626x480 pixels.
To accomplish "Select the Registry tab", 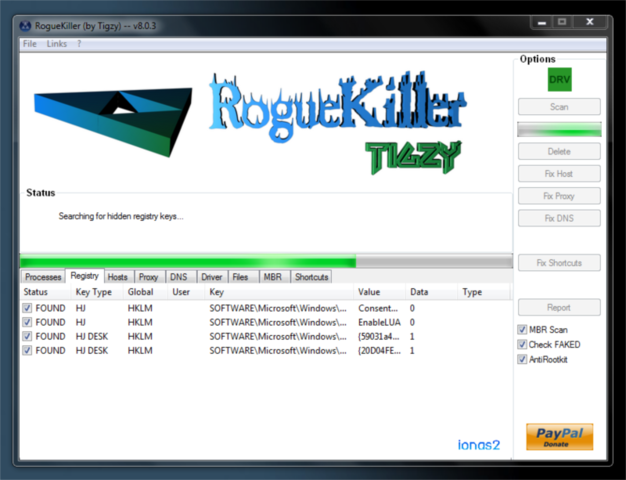I will (x=85, y=276).
